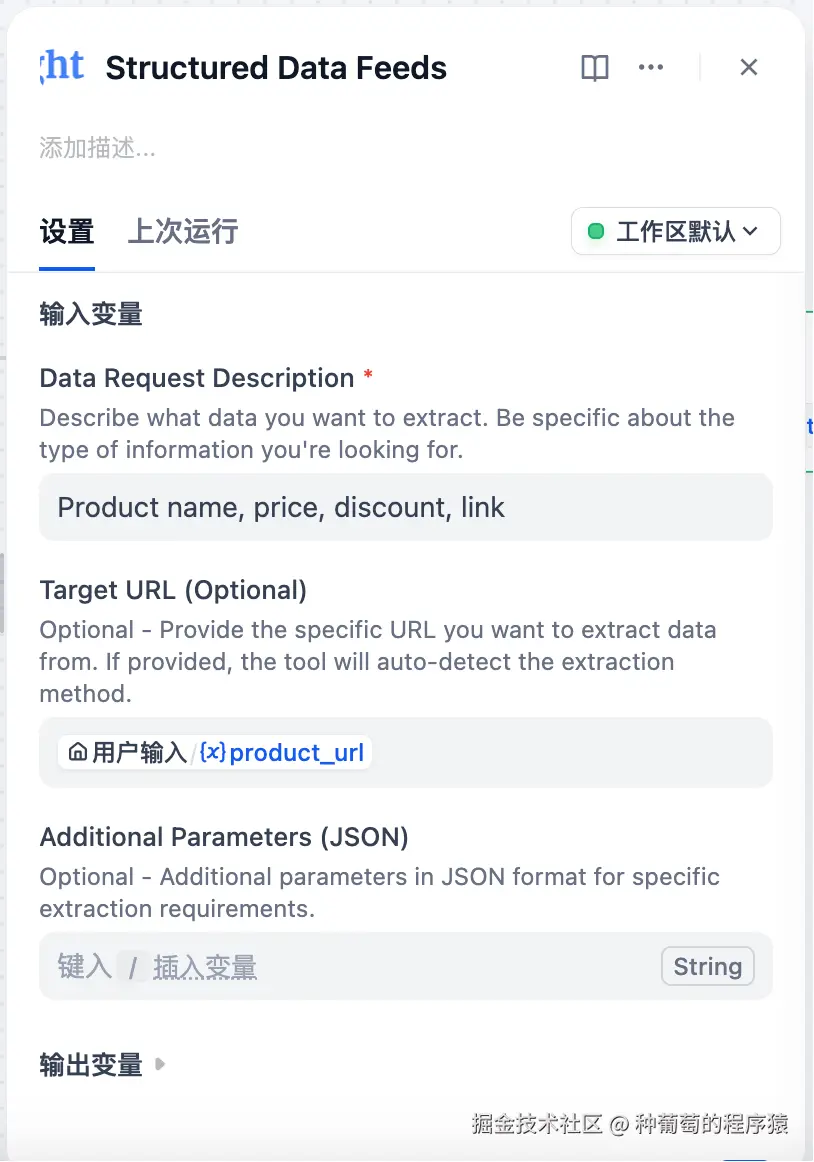Switch to the 设置 tab

point(67,232)
